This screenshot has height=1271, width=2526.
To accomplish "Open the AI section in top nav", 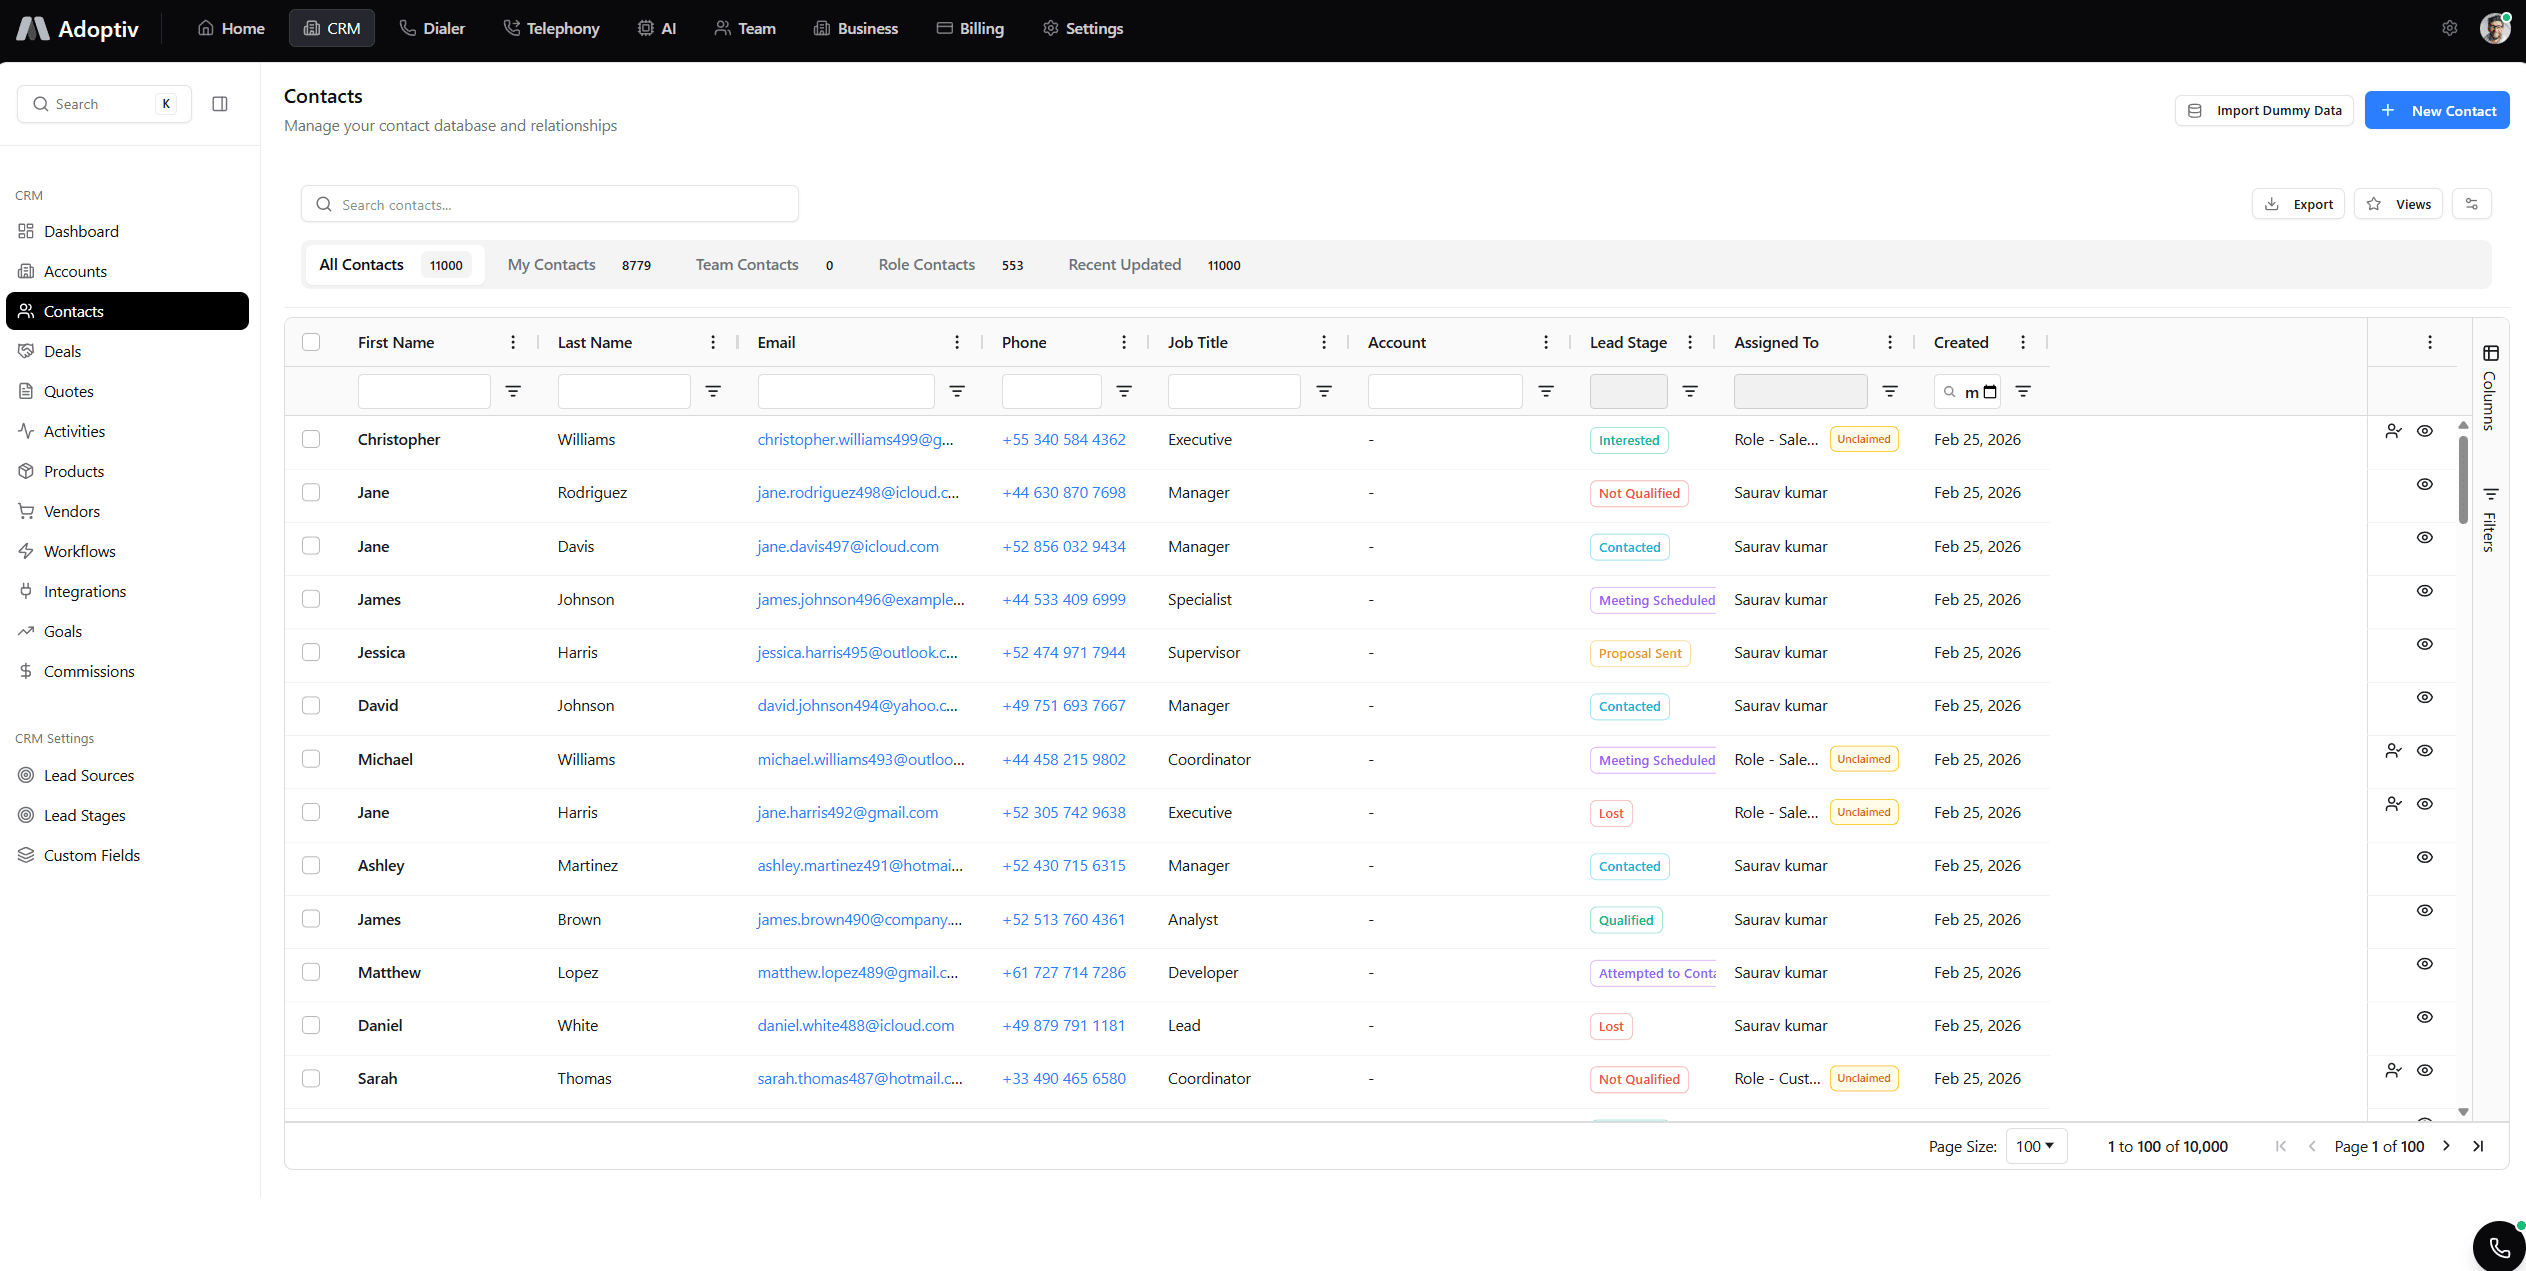I will (656, 28).
